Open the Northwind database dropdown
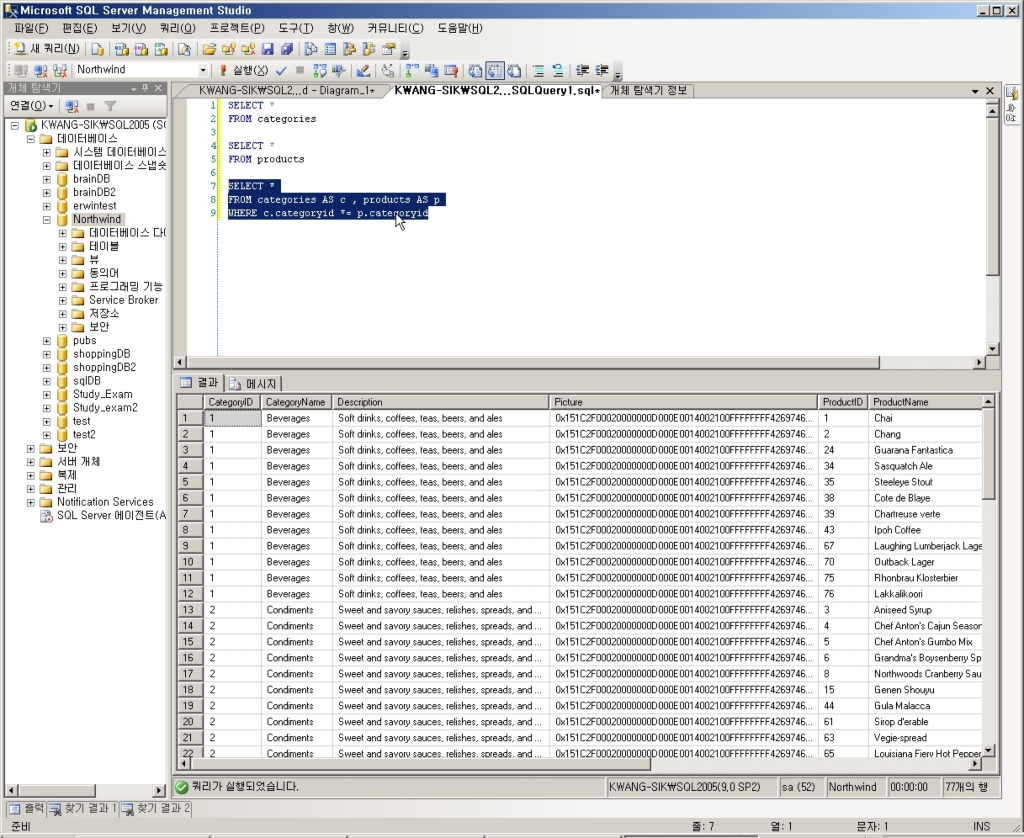 coord(202,70)
